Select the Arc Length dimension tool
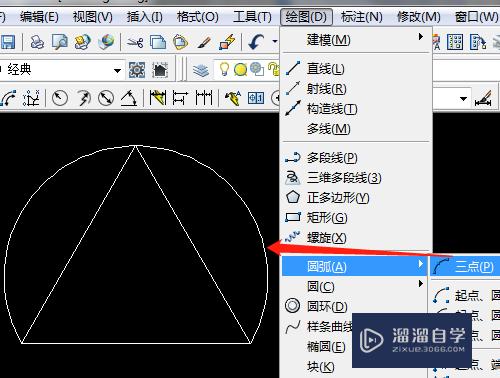The height and width of the screenshot is (378, 500). (8, 98)
